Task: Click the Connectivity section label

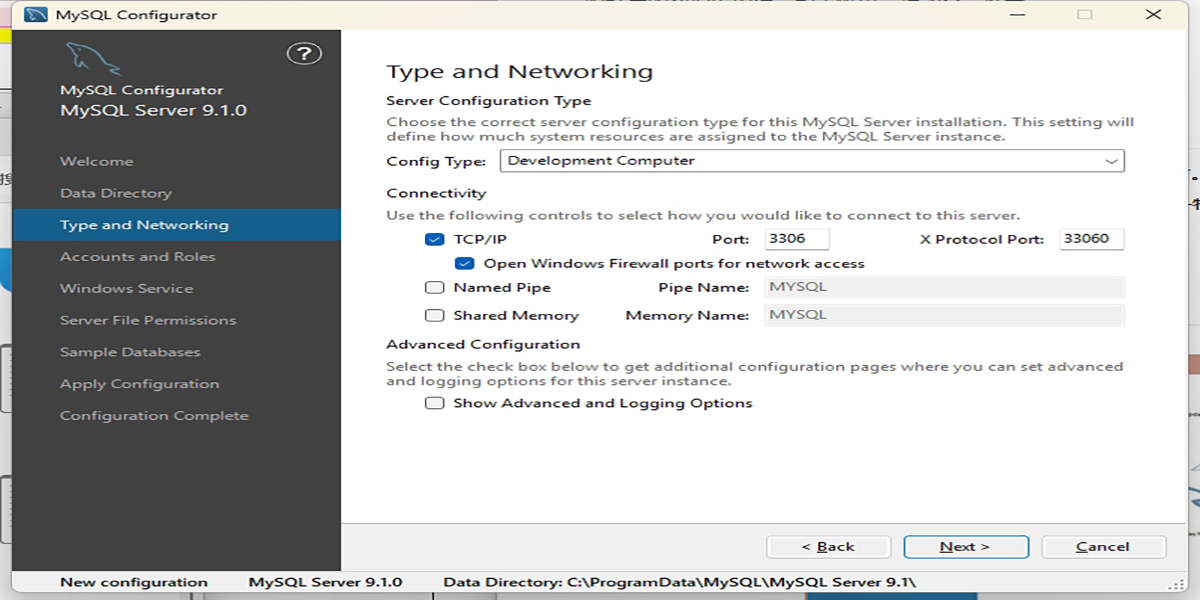Action: click(436, 193)
